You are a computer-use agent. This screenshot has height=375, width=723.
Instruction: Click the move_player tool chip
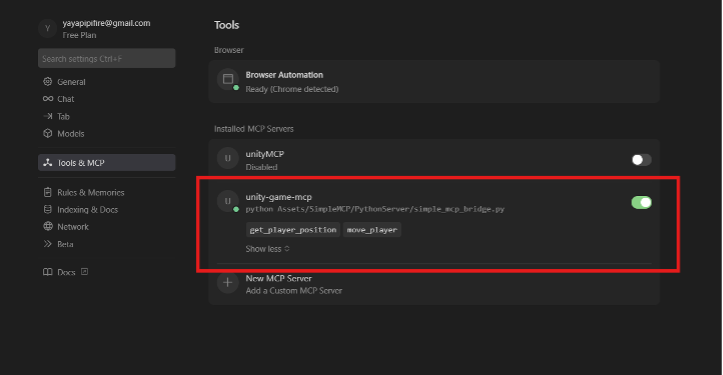pos(372,230)
